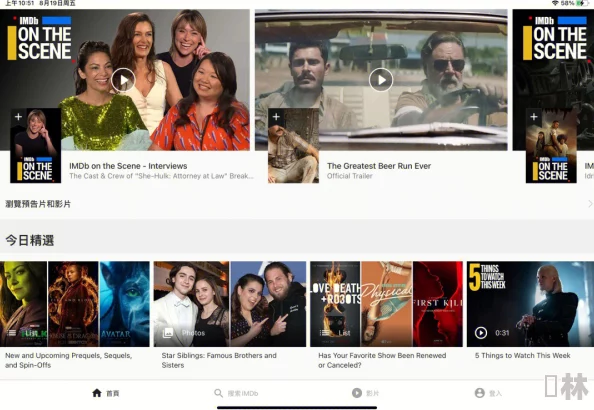Tap the battery status icon
Image resolution: width=594 pixels, height=410 pixels.
pos(581,3)
